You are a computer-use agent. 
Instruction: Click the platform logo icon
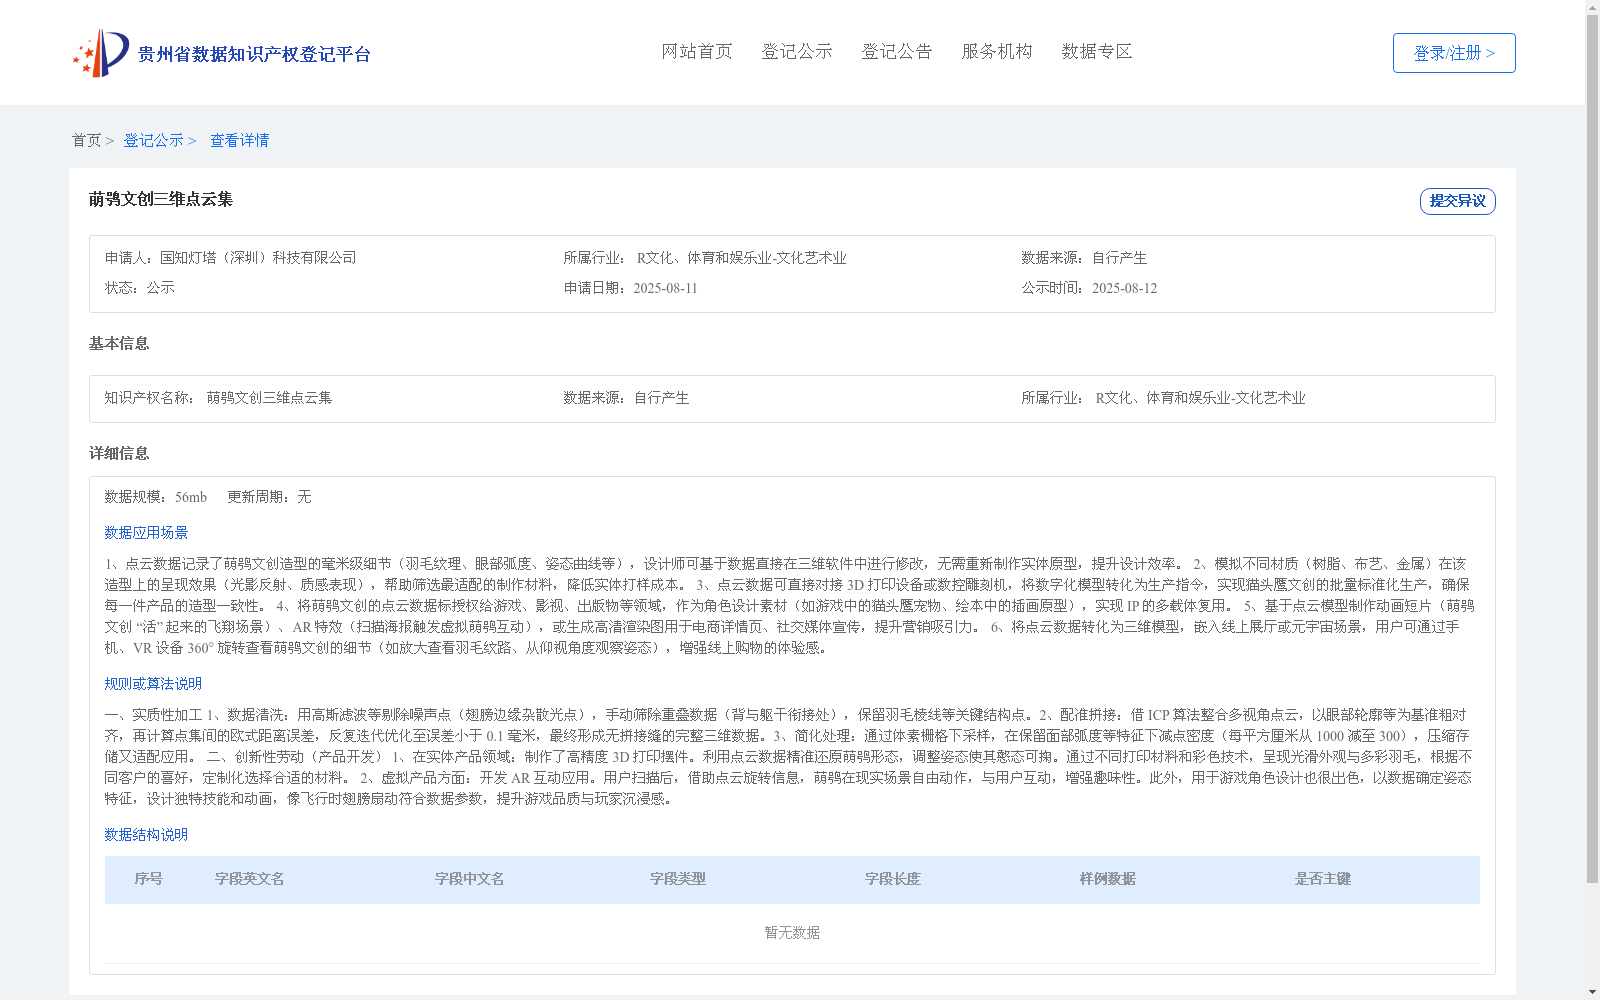pyautogui.click(x=101, y=53)
